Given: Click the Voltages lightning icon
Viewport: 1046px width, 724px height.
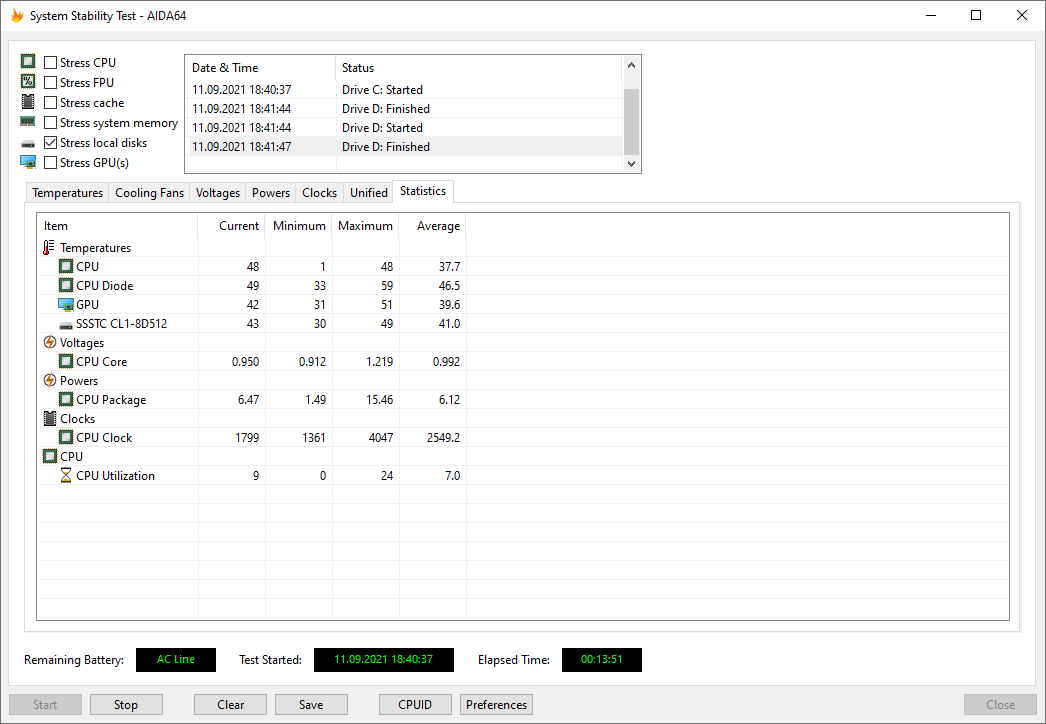Looking at the screenshot, I should pos(49,342).
